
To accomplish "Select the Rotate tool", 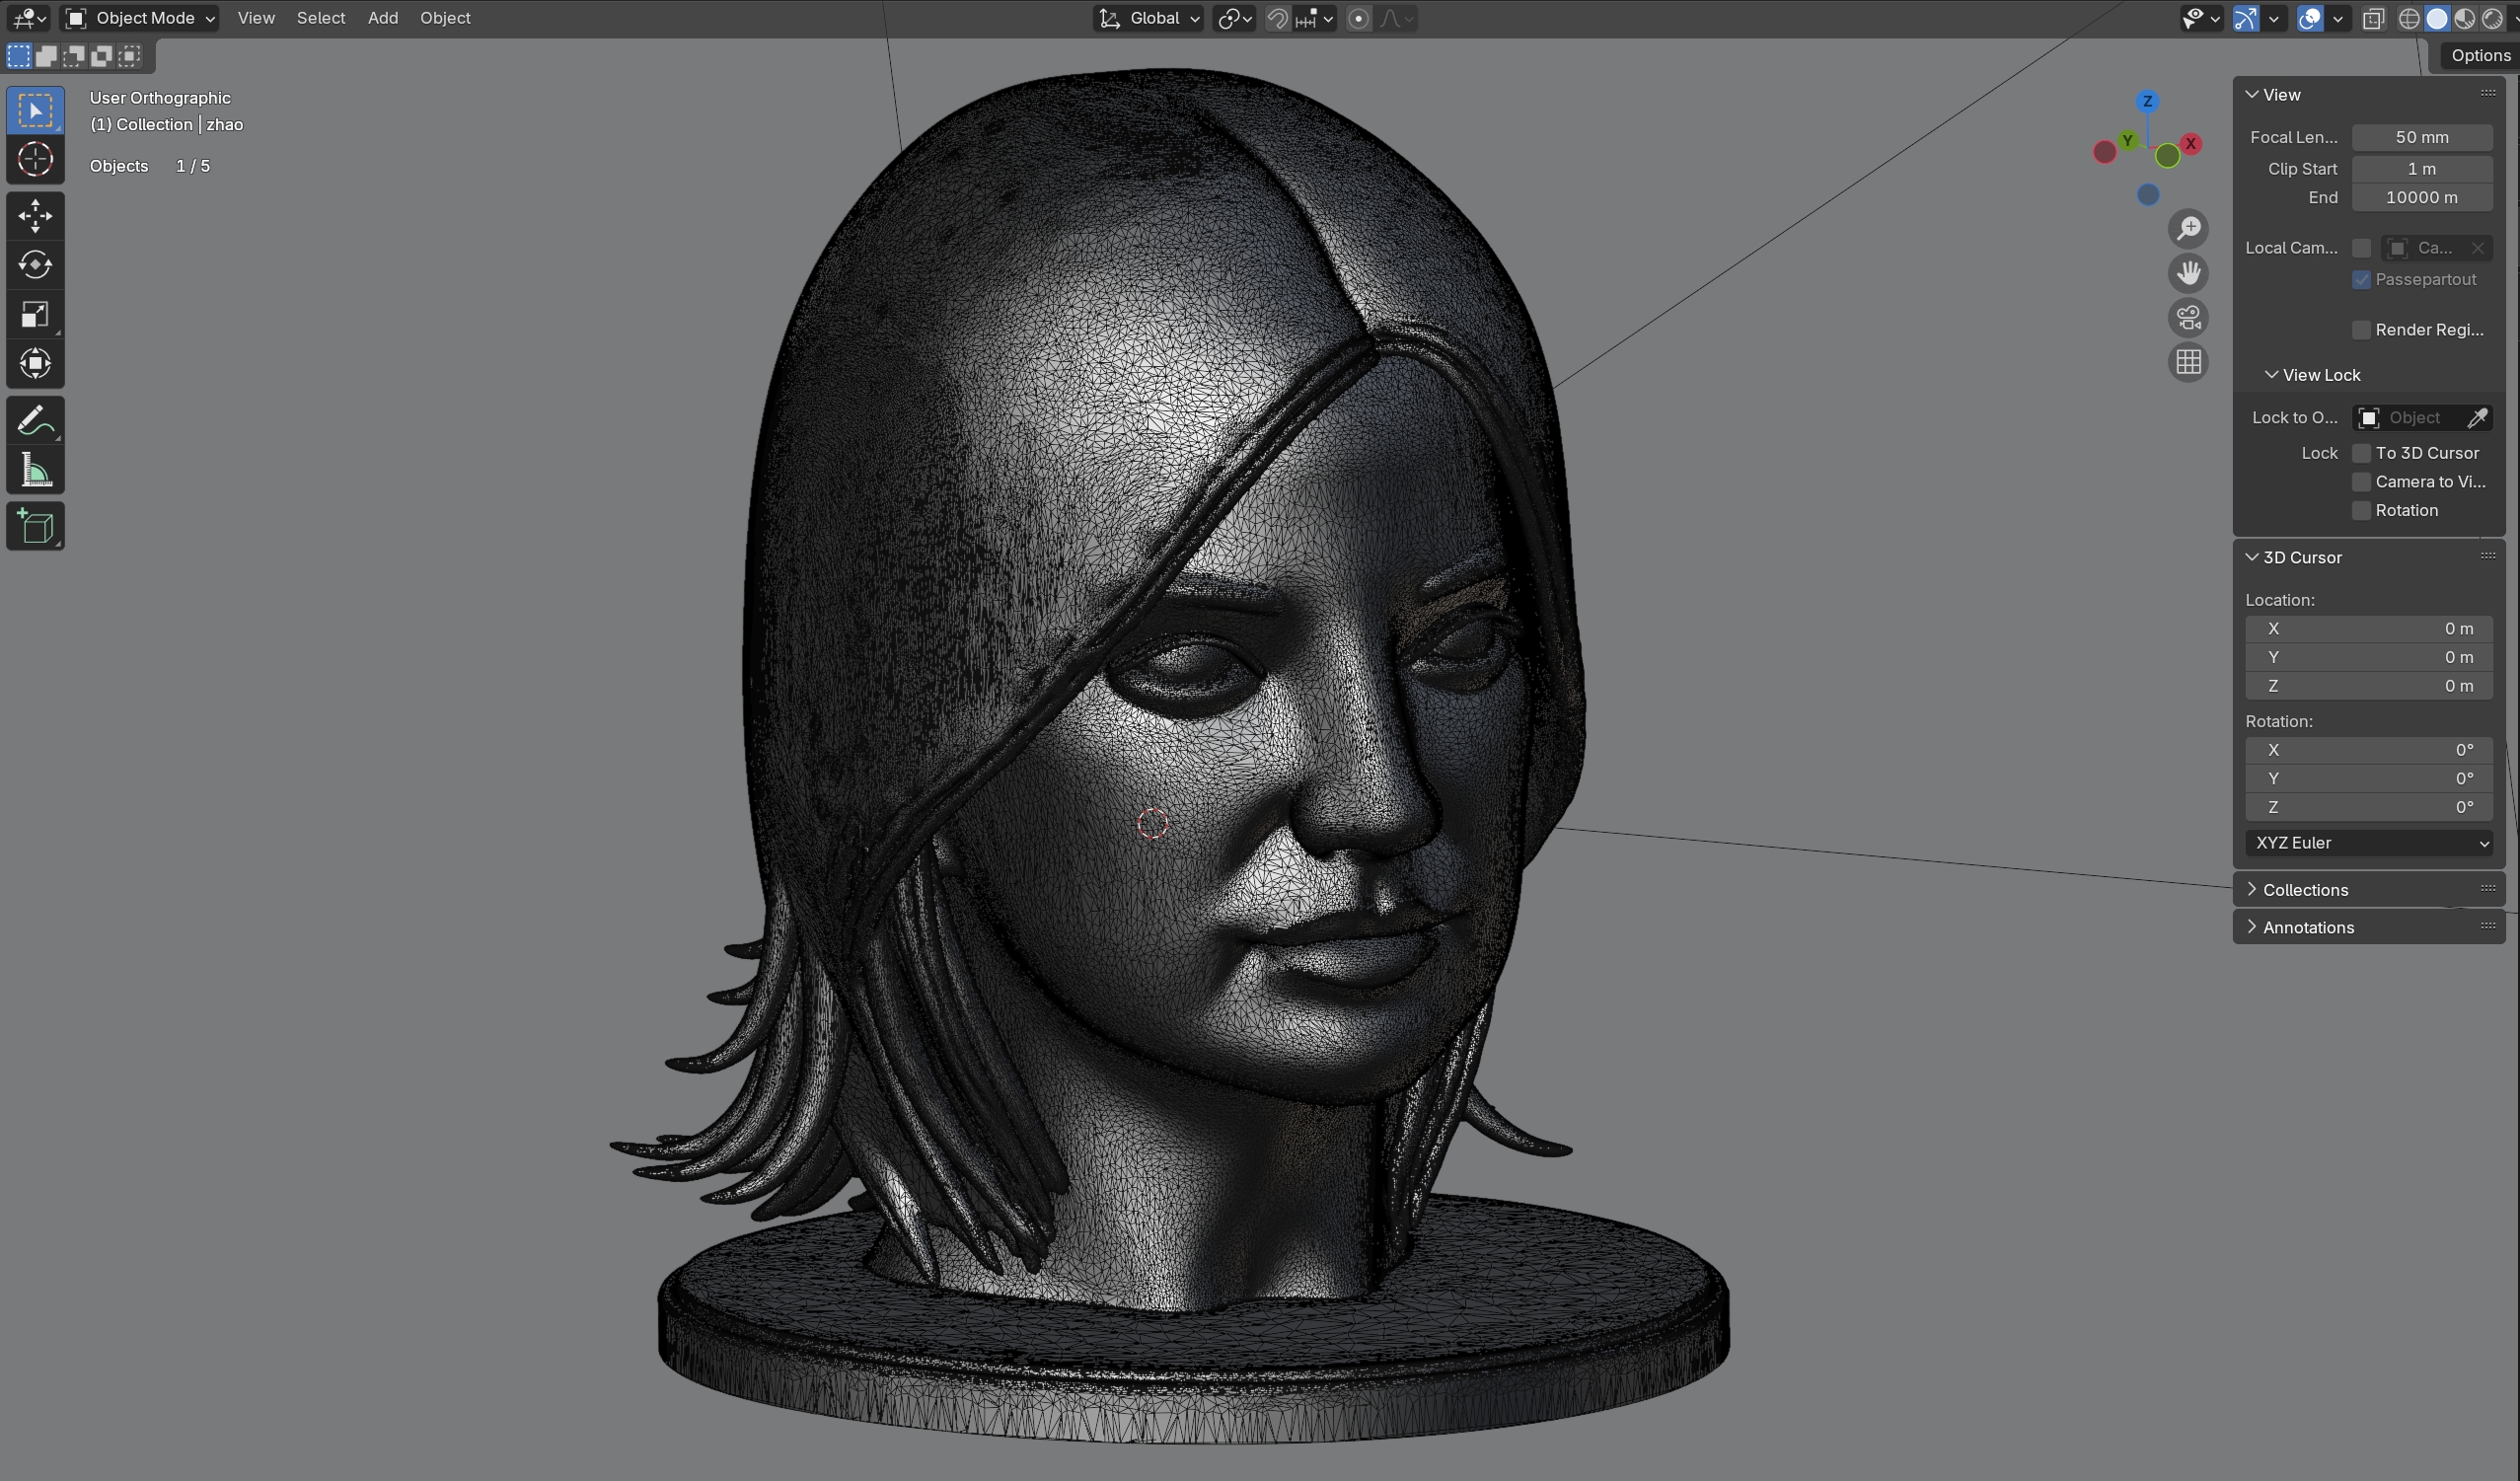I will tap(35, 265).
